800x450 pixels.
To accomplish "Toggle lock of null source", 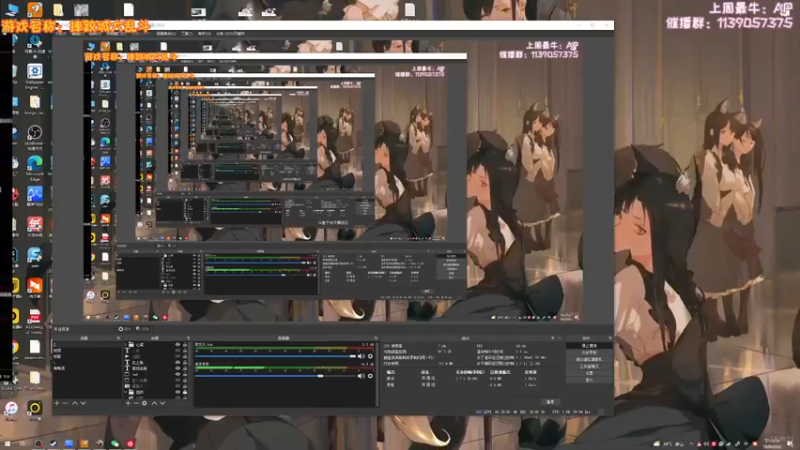I will [x=185, y=374].
